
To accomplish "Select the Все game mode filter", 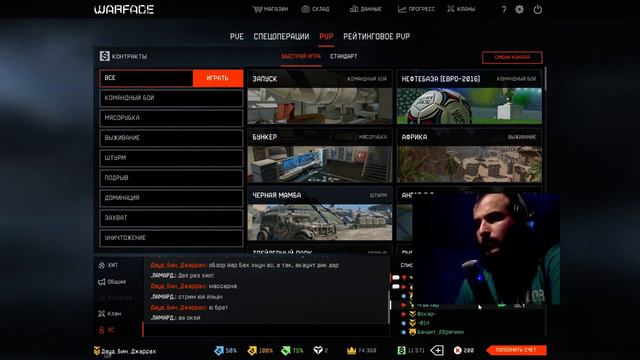I will point(146,78).
